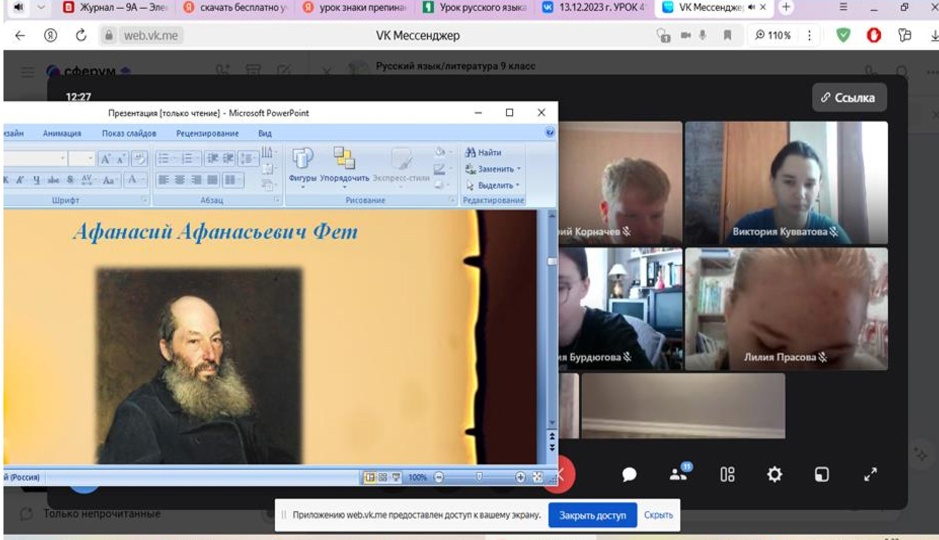939x540 pixels.
Task: Go back in the browser
Action: tap(20, 35)
